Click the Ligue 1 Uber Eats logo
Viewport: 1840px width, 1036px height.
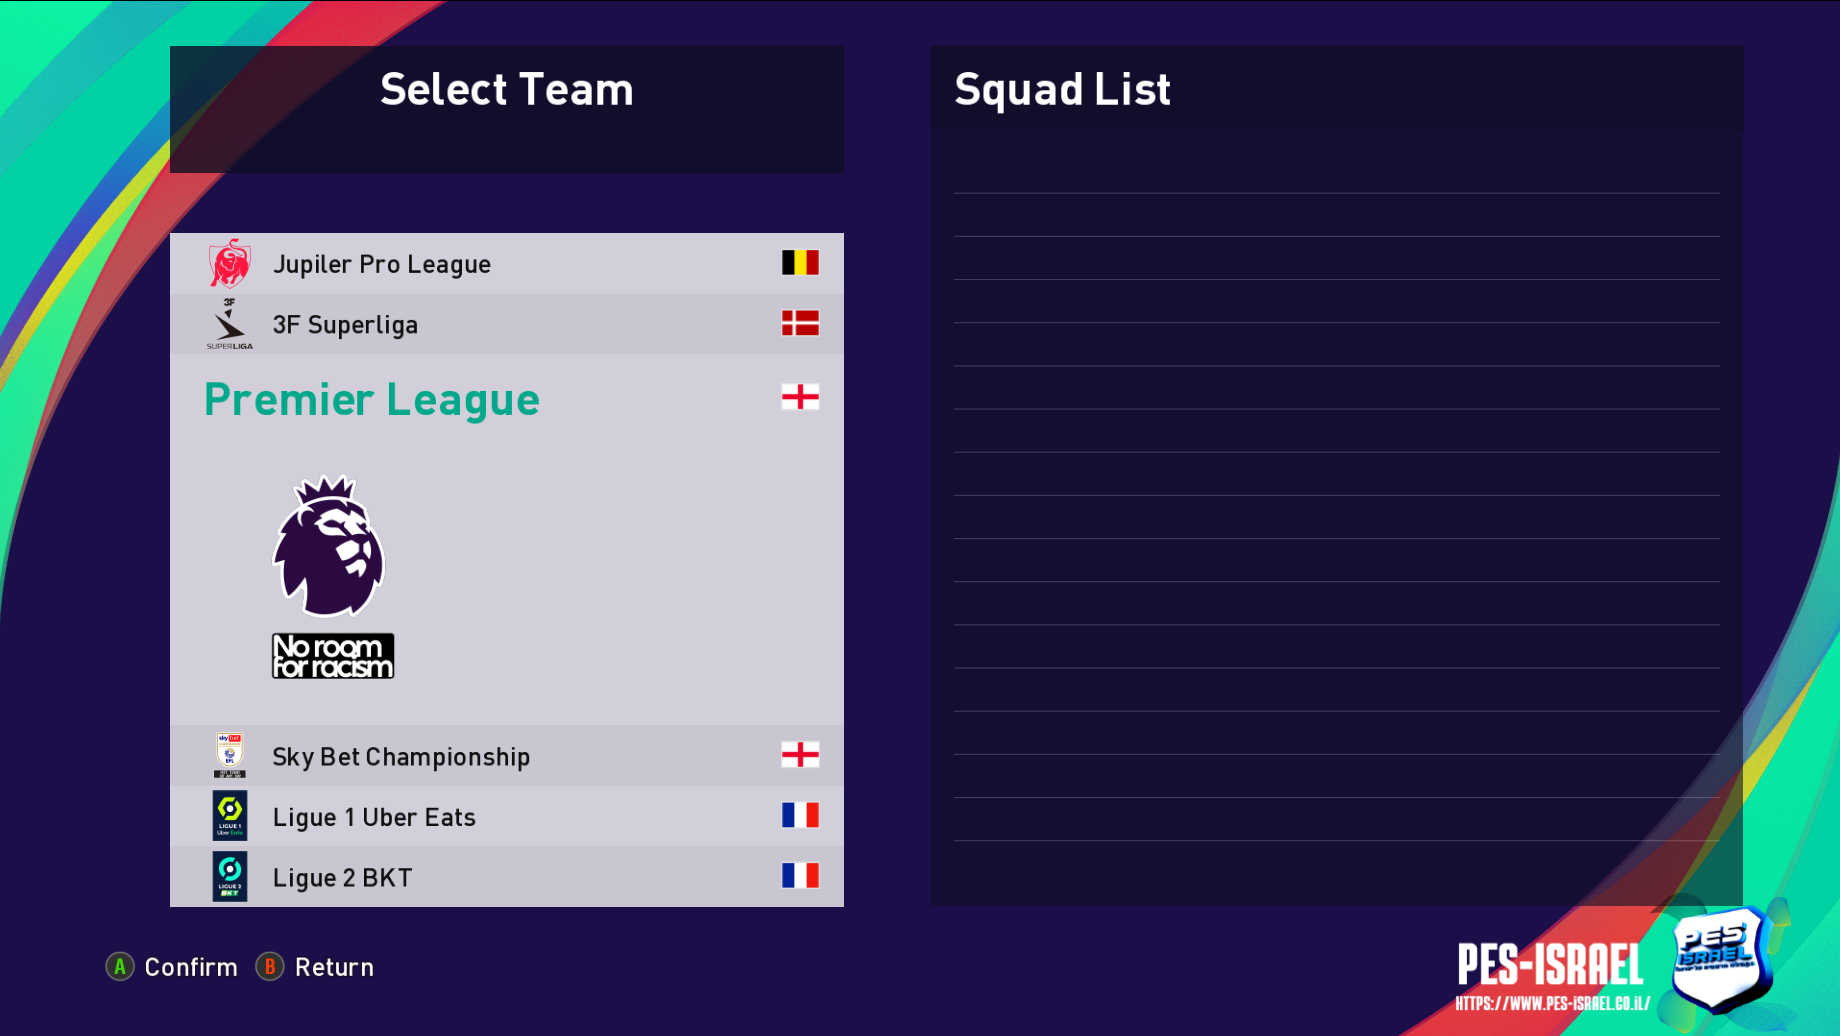tap(230, 816)
